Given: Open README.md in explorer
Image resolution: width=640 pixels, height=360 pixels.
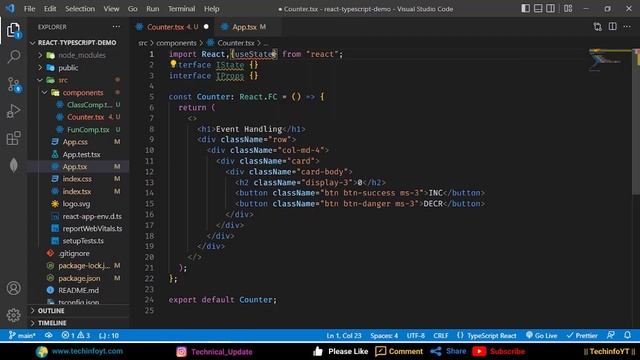Looking at the screenshot, I should coord(78,290).
